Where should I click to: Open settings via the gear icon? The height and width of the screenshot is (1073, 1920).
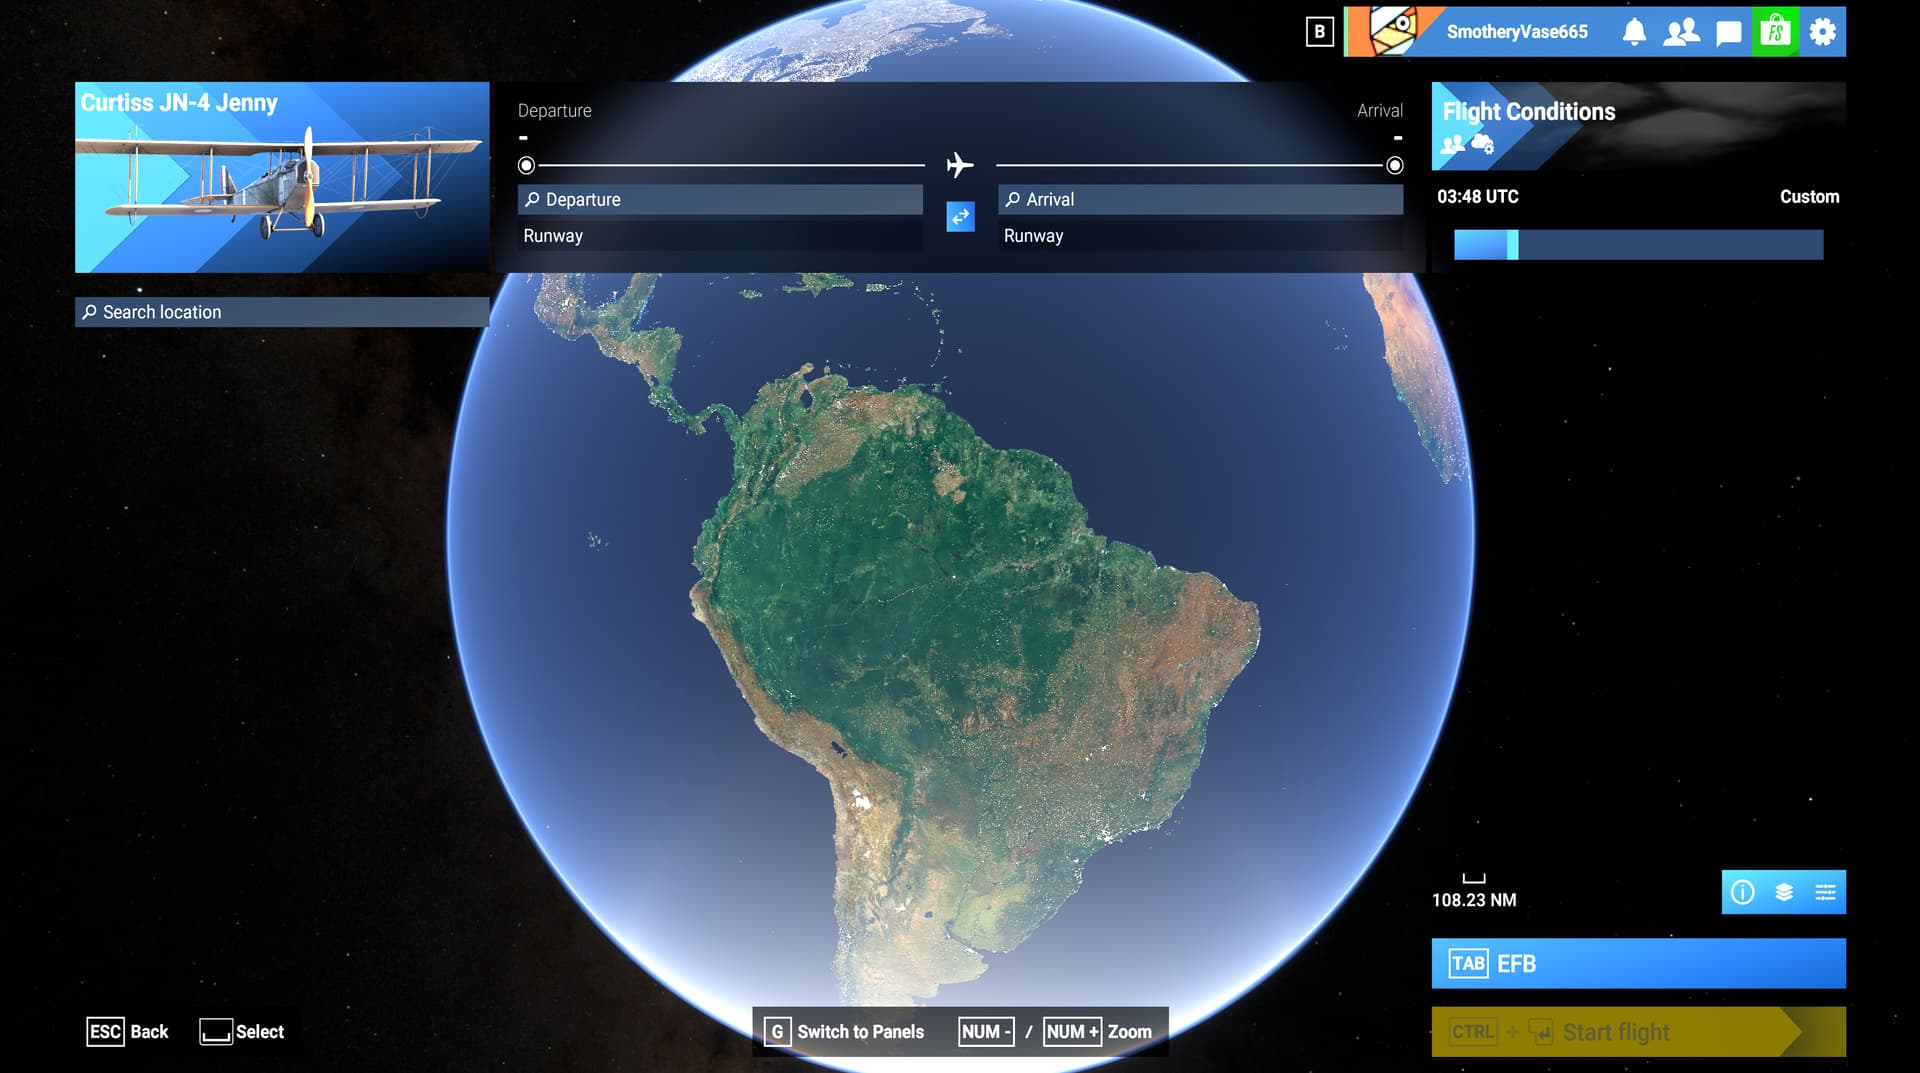click(1822, 31)
